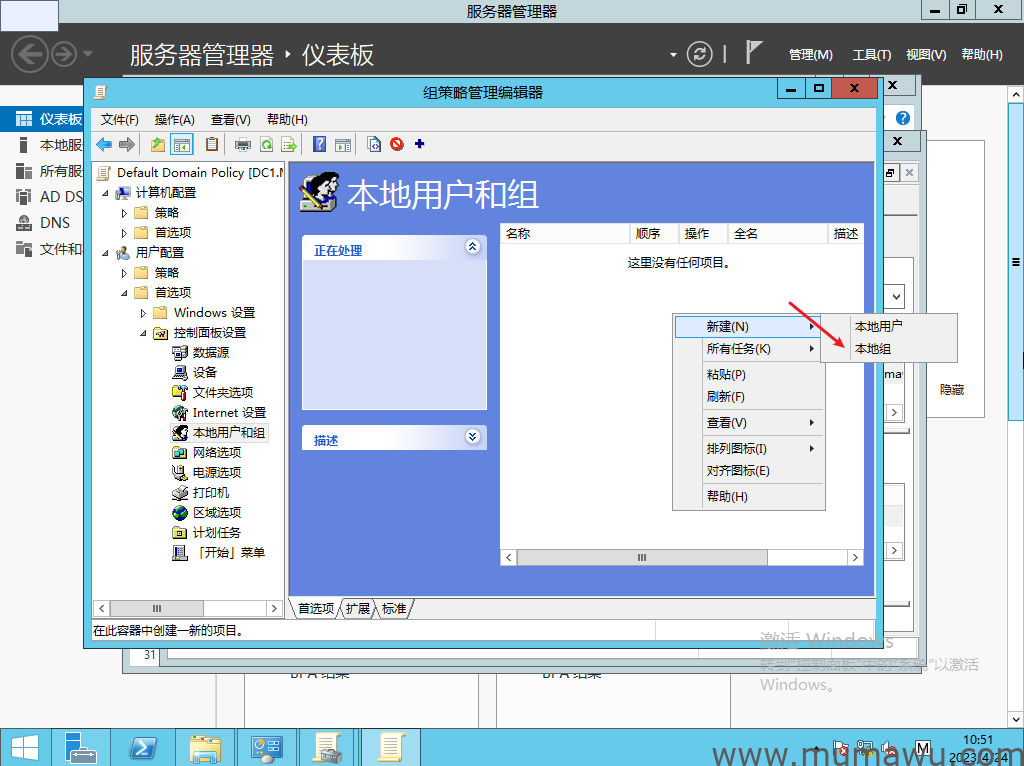Image resolution: width=1024 pixels, height=766 pixels.
Task: Select 本地用户 in the submenu
Action: (878, 326)
